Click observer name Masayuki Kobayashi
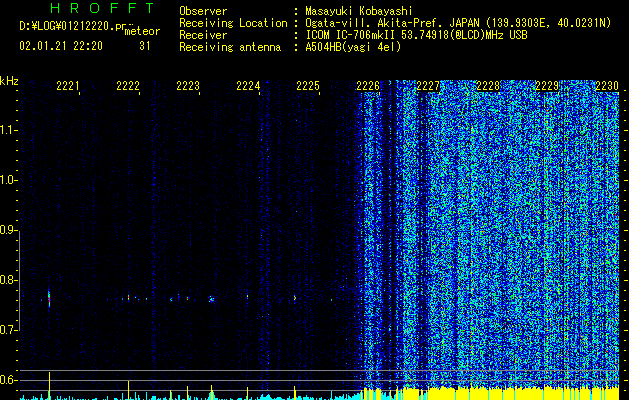Image resolution: width=629 pixels, height=400 pixels. pos(359,11)
